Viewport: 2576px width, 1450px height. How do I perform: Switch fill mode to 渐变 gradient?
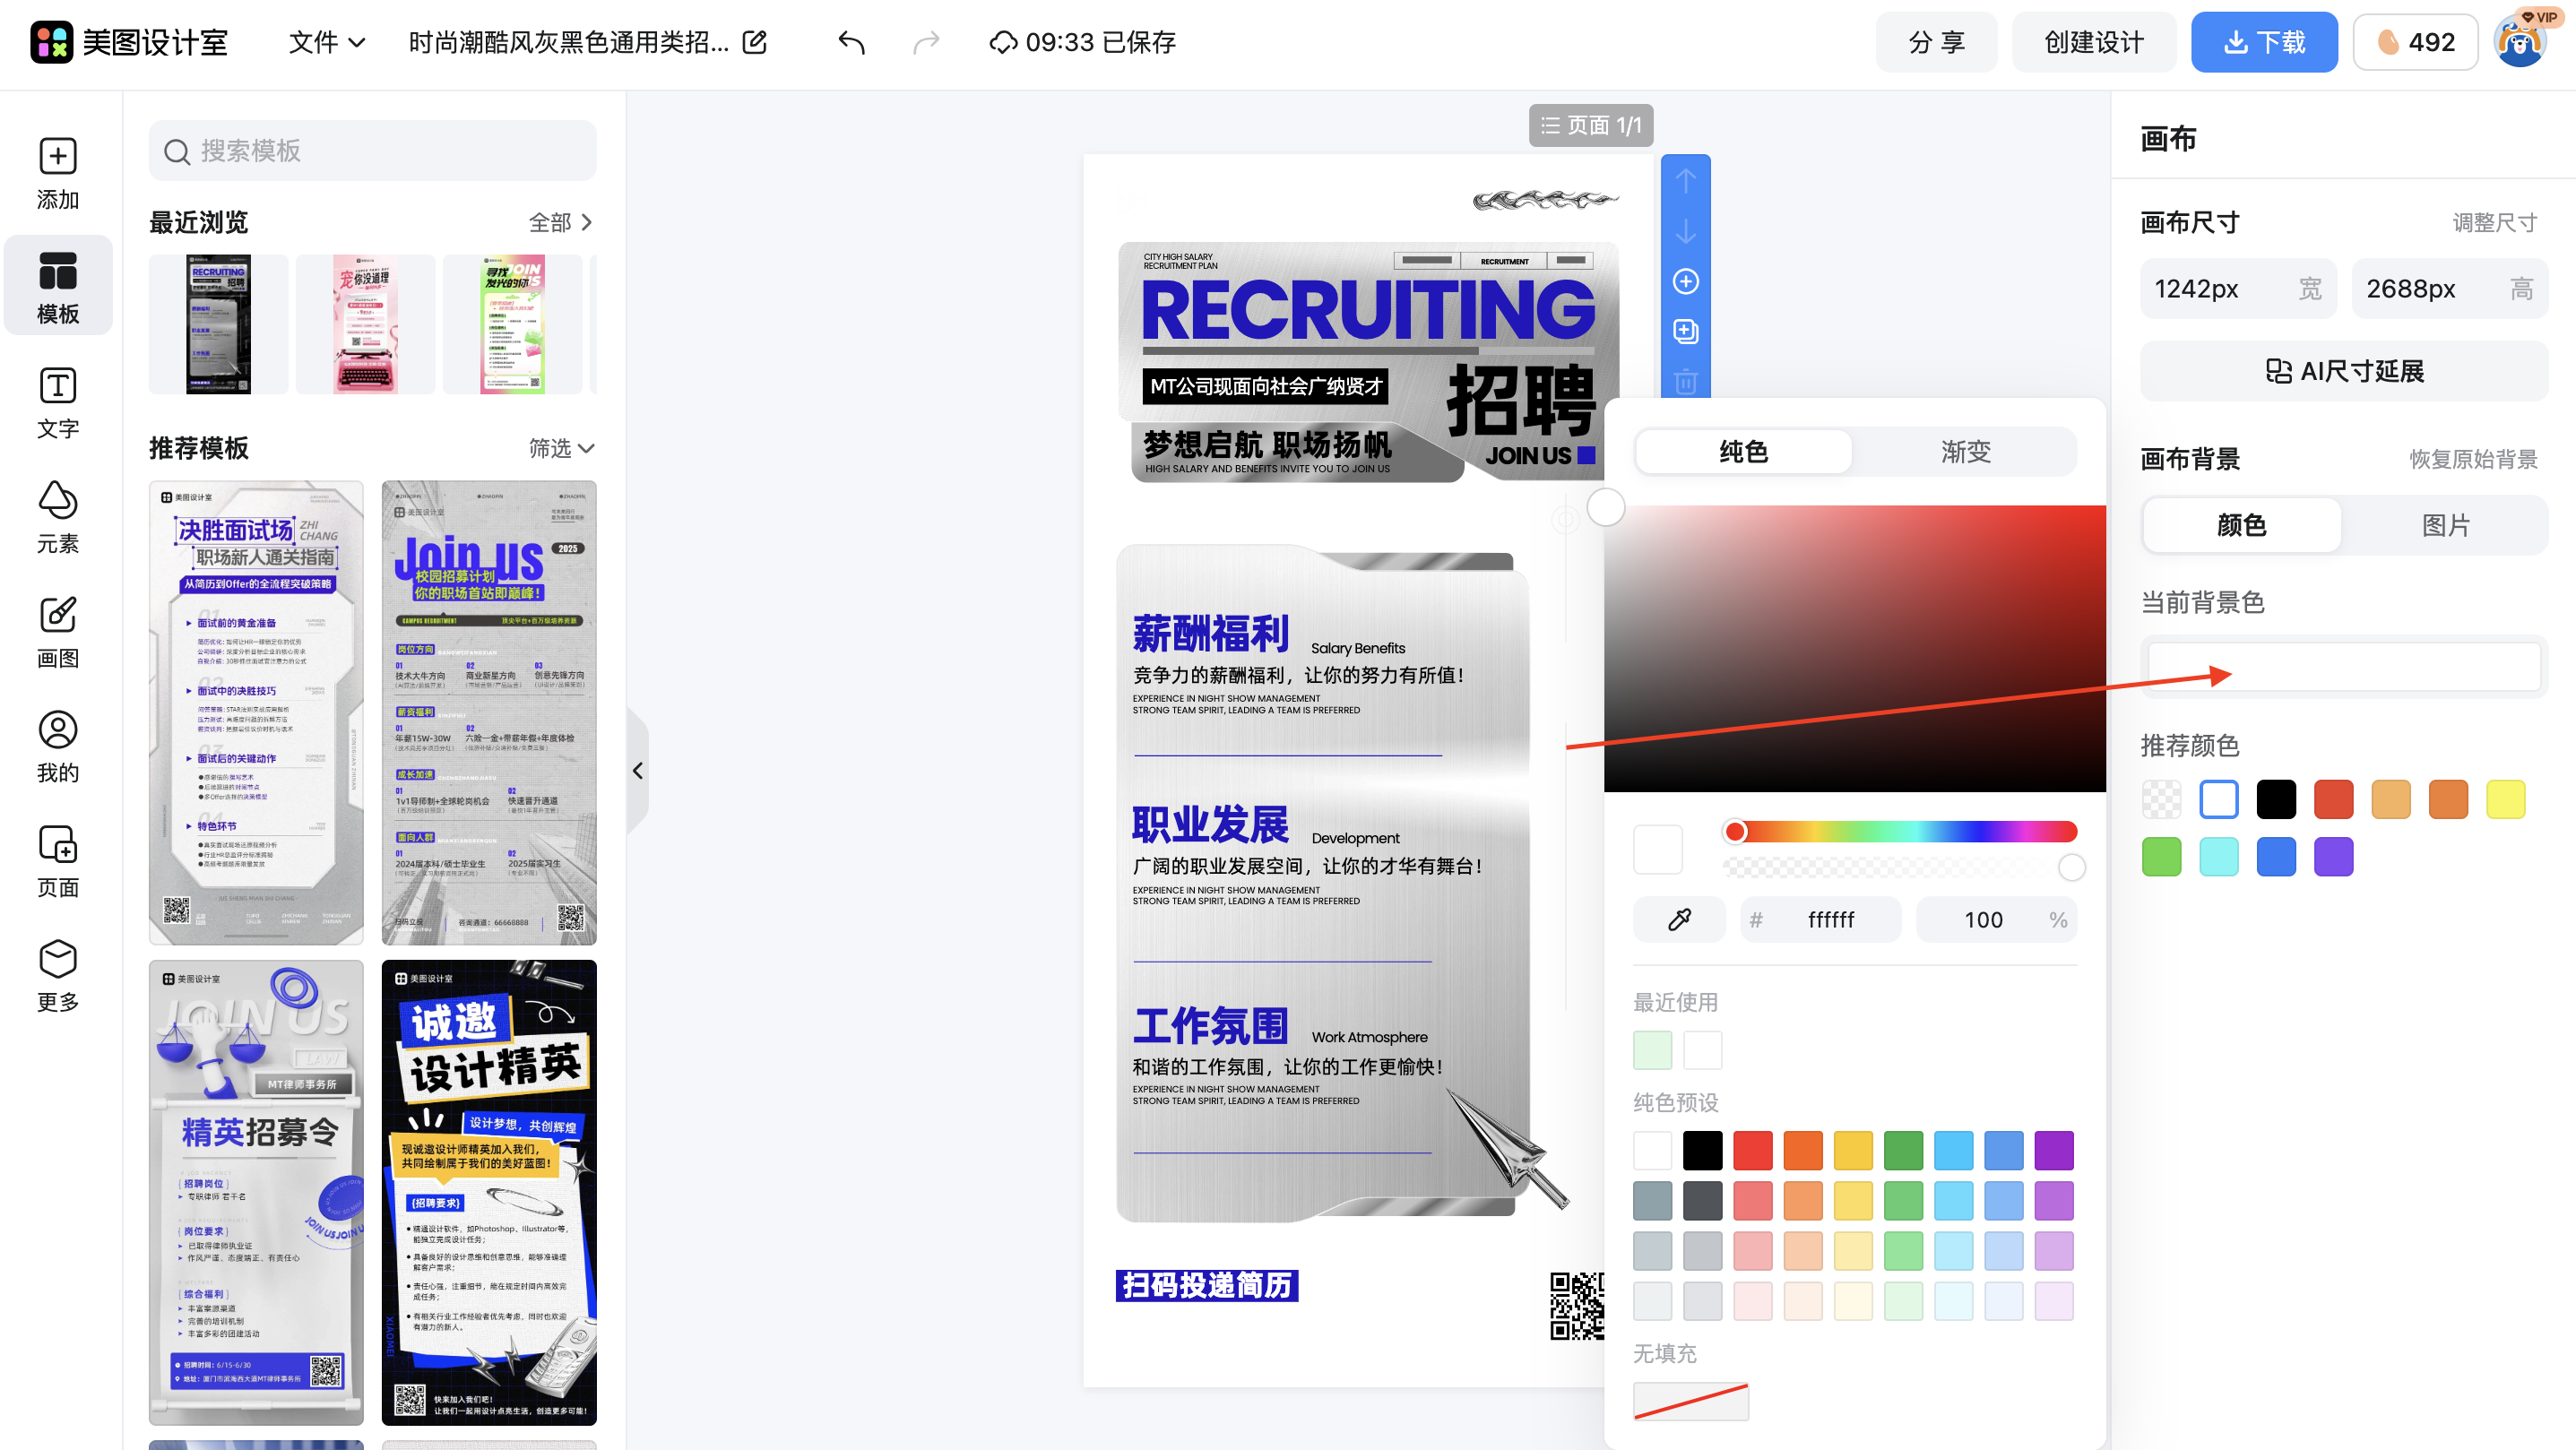tap(1963, 451)
